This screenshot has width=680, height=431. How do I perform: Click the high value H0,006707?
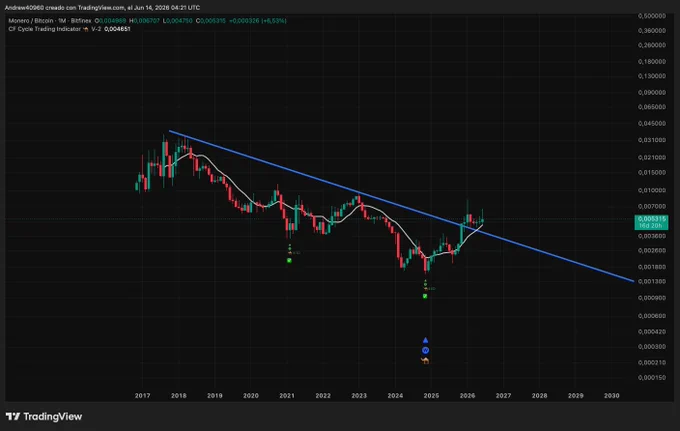[144, 21]
